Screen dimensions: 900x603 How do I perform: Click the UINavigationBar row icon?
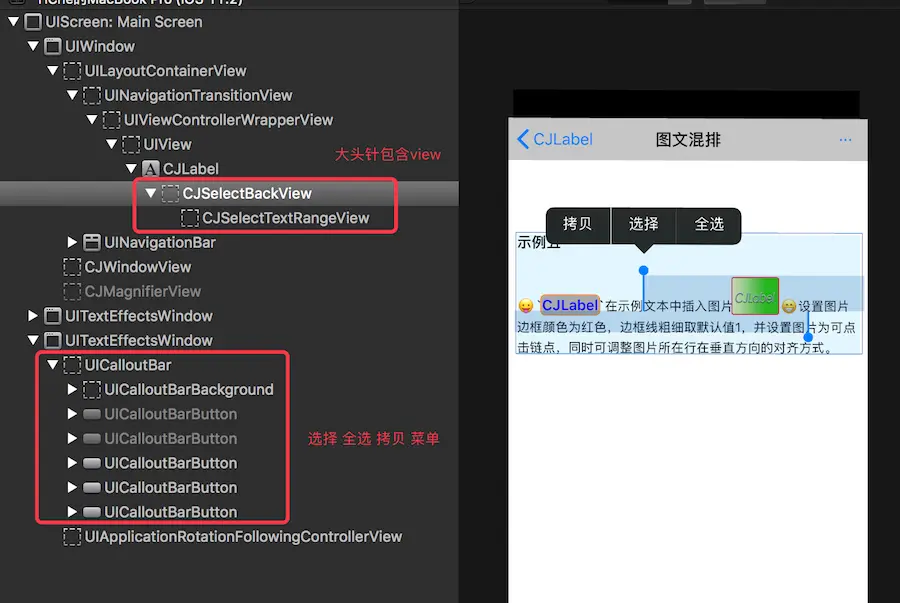coord(92,243)
